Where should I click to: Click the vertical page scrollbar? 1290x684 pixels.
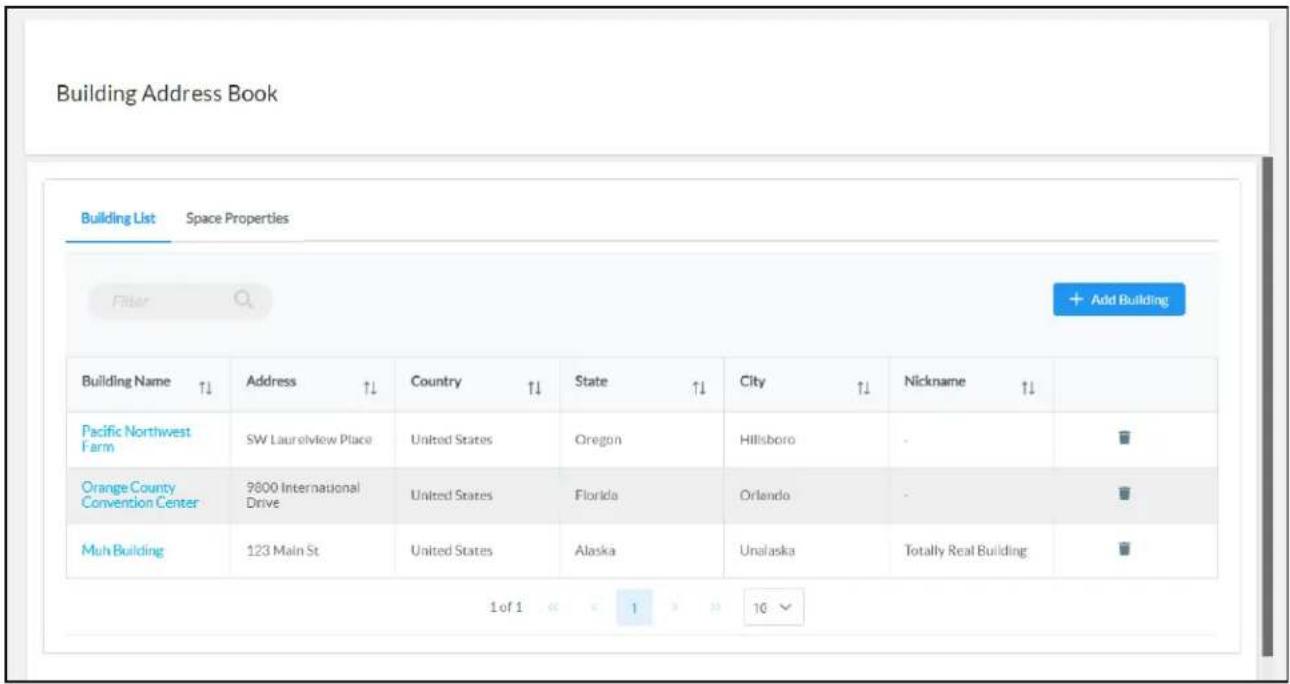coord(1269,405)
